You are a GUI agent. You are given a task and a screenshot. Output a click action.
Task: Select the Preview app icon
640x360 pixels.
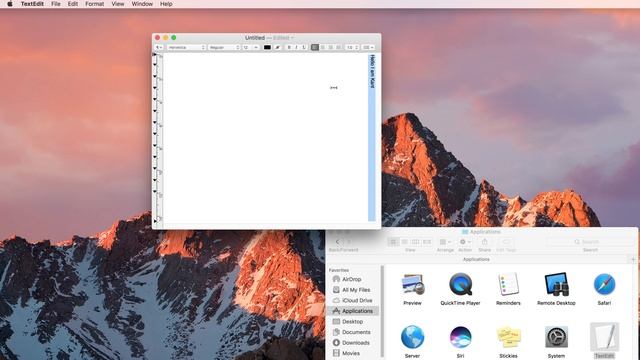(x=412, y=284)
